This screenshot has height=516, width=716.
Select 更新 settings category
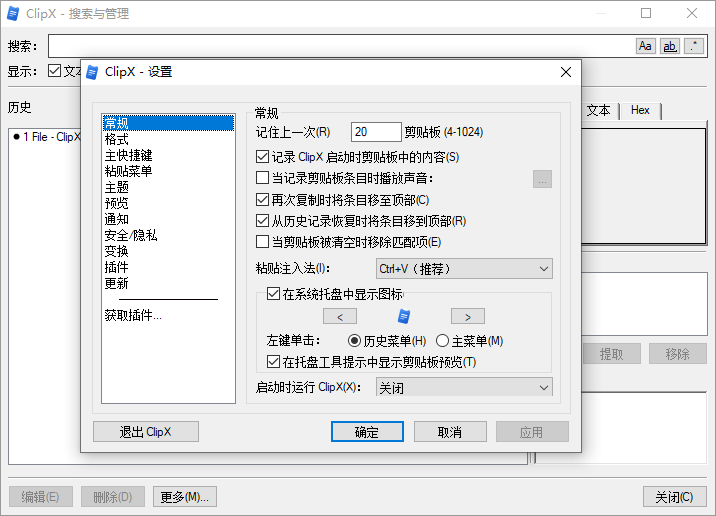point(168,284)
